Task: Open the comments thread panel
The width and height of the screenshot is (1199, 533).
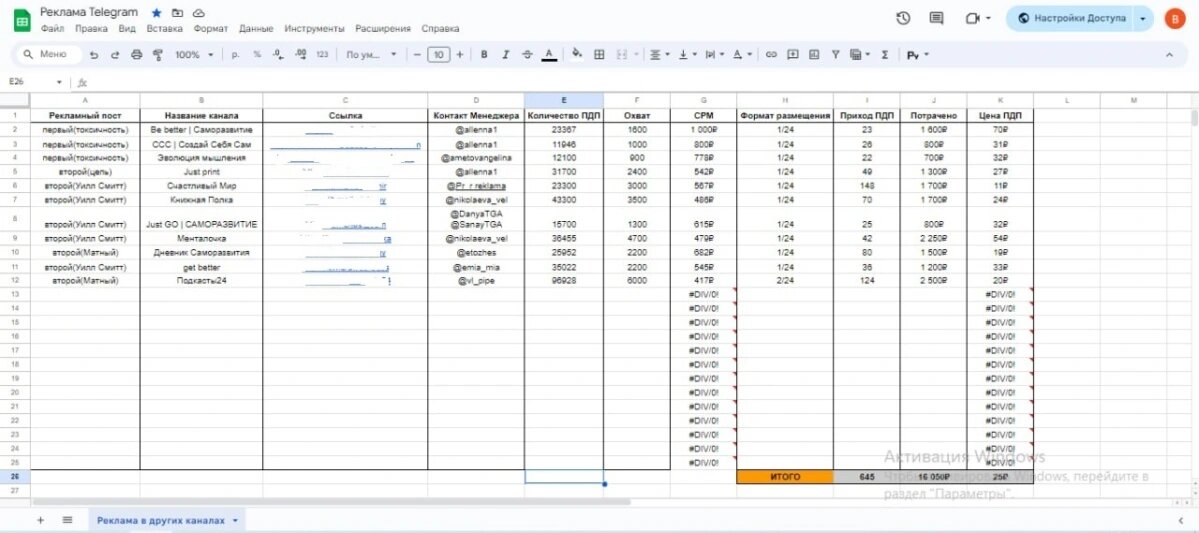Action: point(936,18)
